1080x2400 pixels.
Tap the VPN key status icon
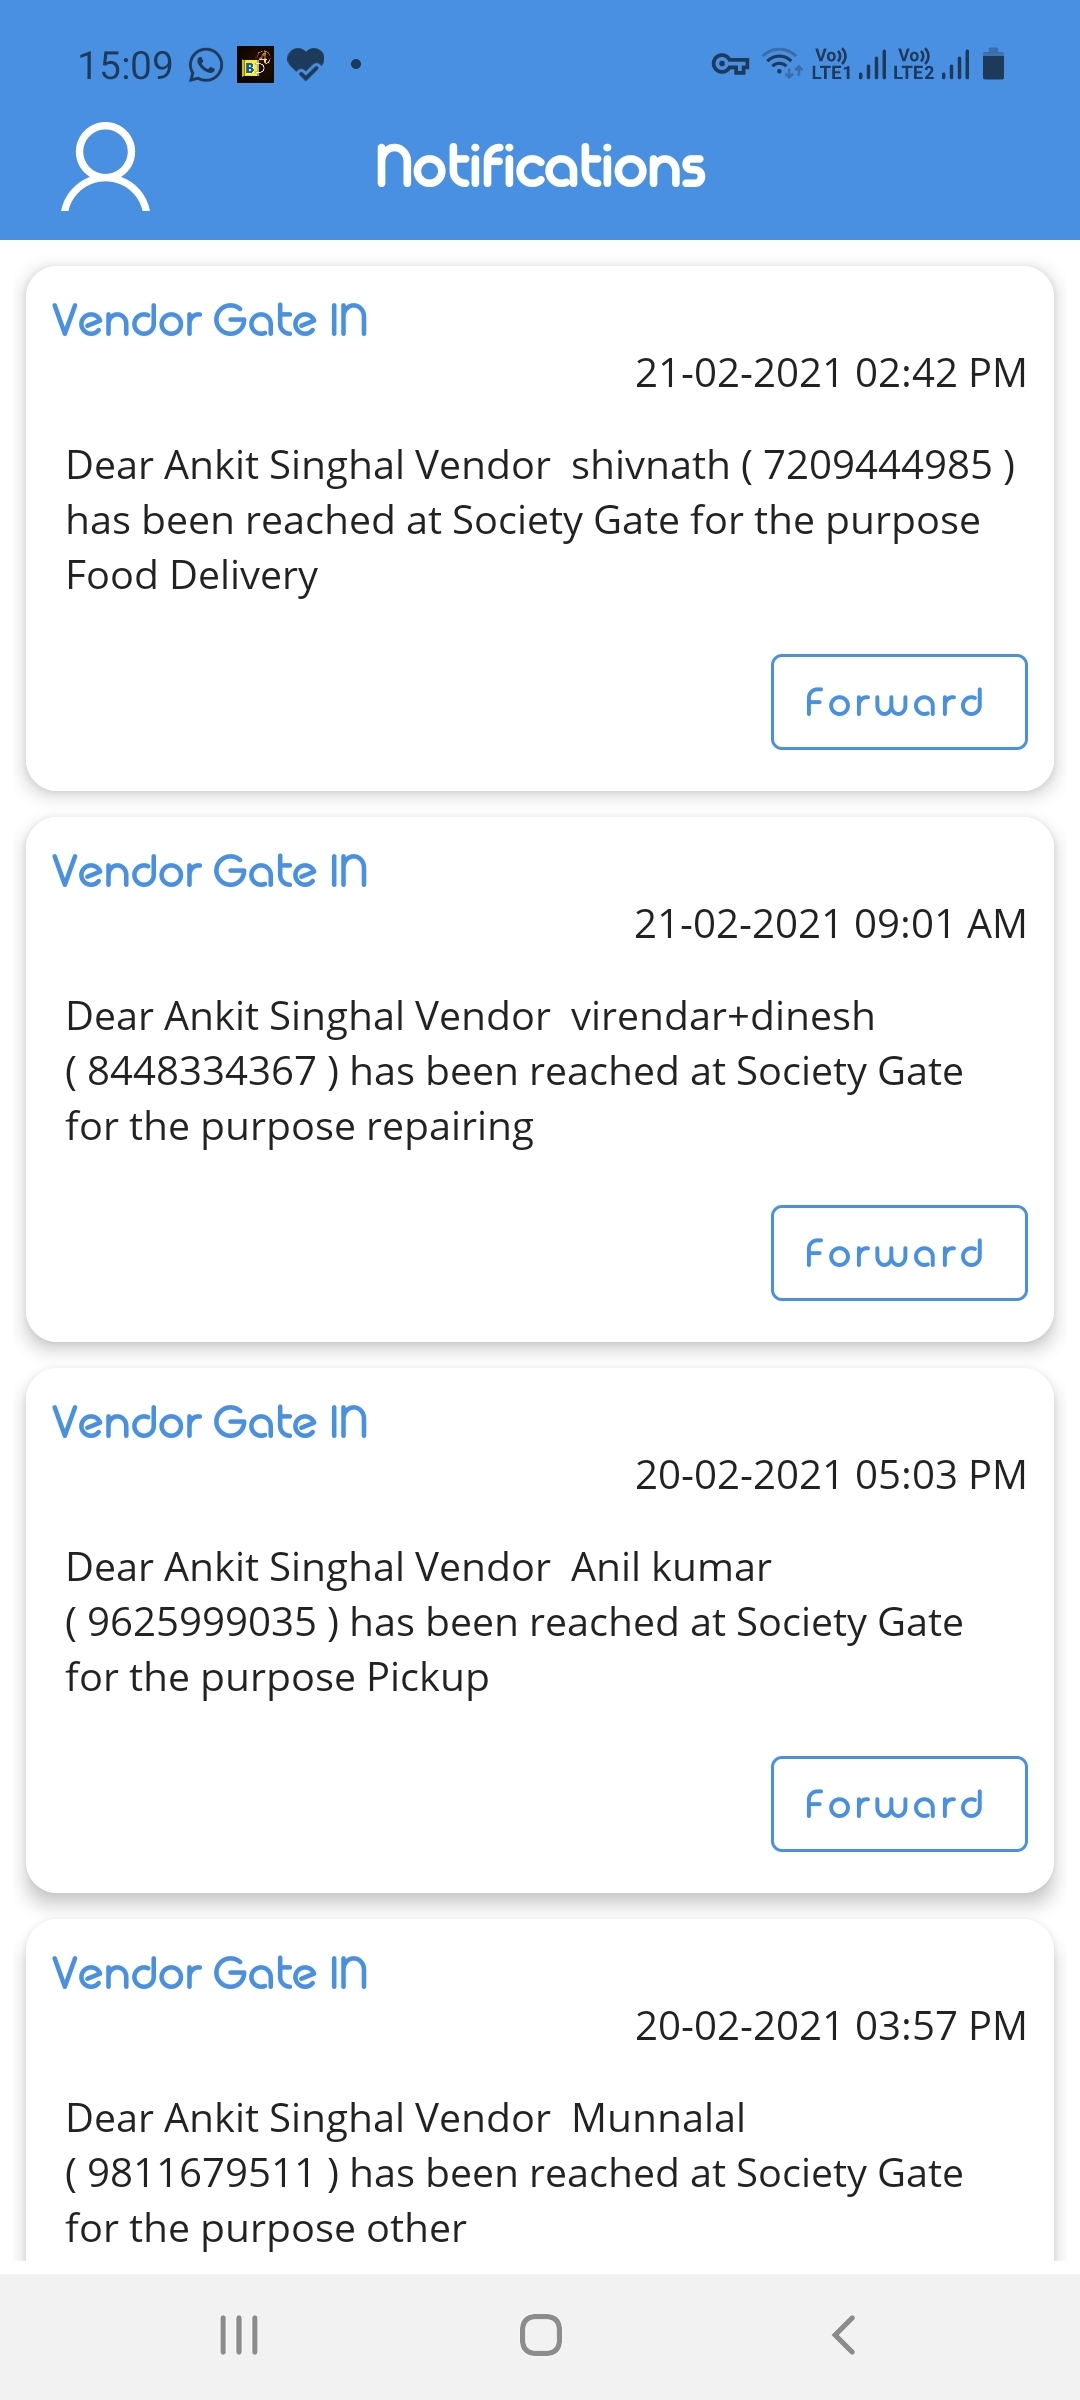click(x=730, y=66)
